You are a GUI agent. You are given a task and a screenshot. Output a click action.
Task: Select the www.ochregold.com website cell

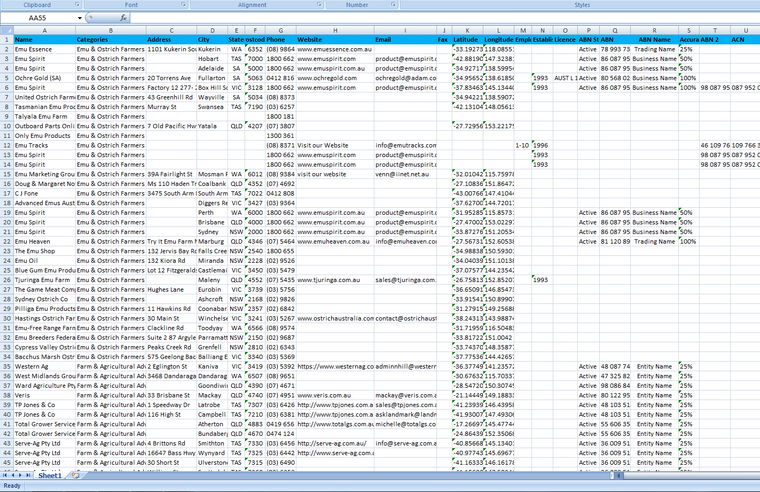pos(335,78)
